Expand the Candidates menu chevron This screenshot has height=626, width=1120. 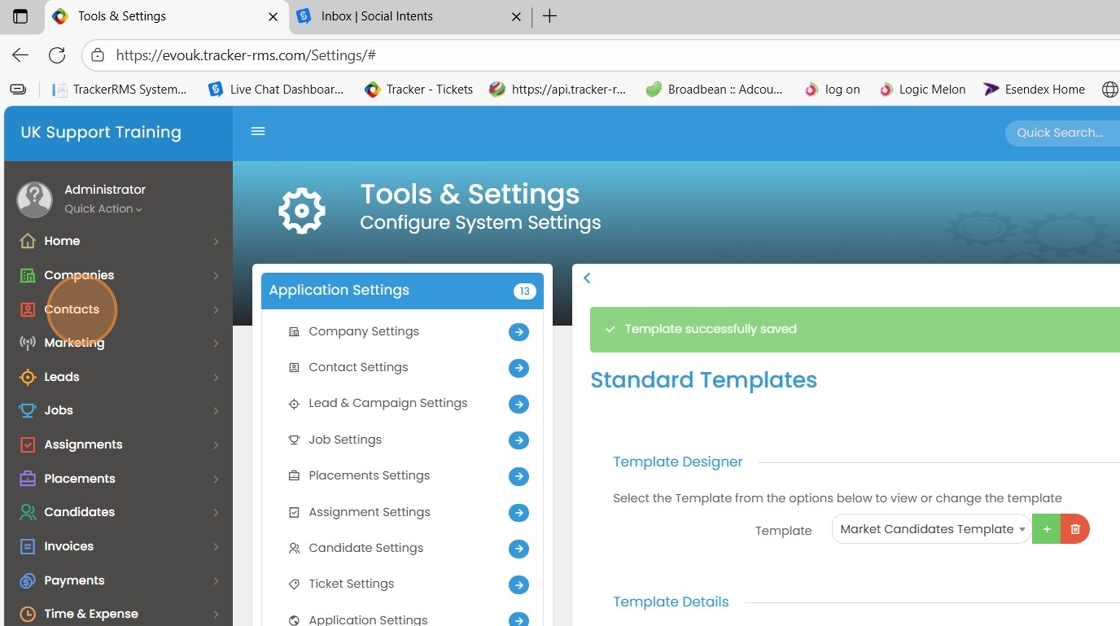pos(216,512)
